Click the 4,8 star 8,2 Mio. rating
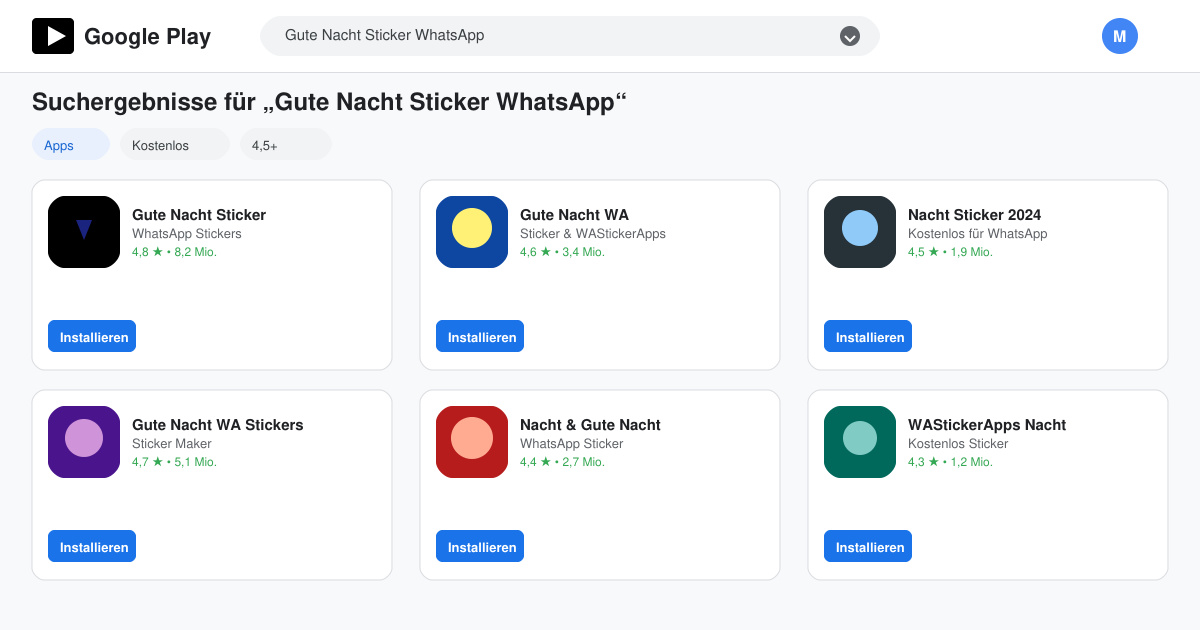1200x630 pixels. tap(174, 252)
